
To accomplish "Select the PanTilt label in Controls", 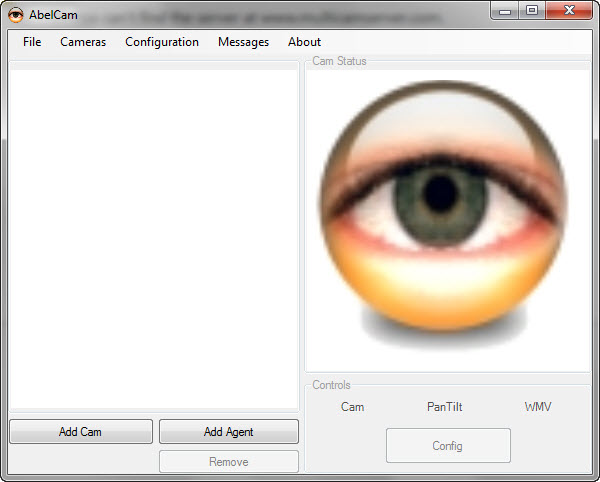I will coord(444,407).
